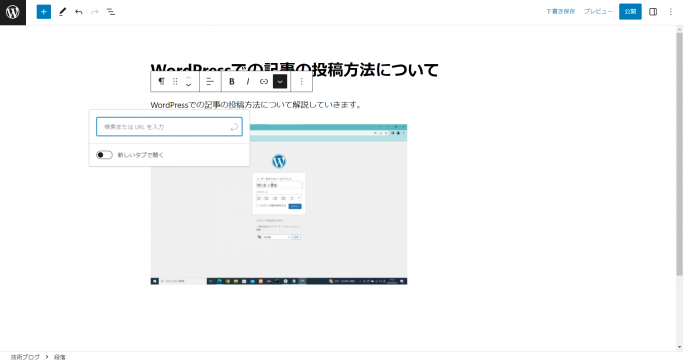
Task: Click the vertical scrollbar thumb
Action: coord(679,154)
